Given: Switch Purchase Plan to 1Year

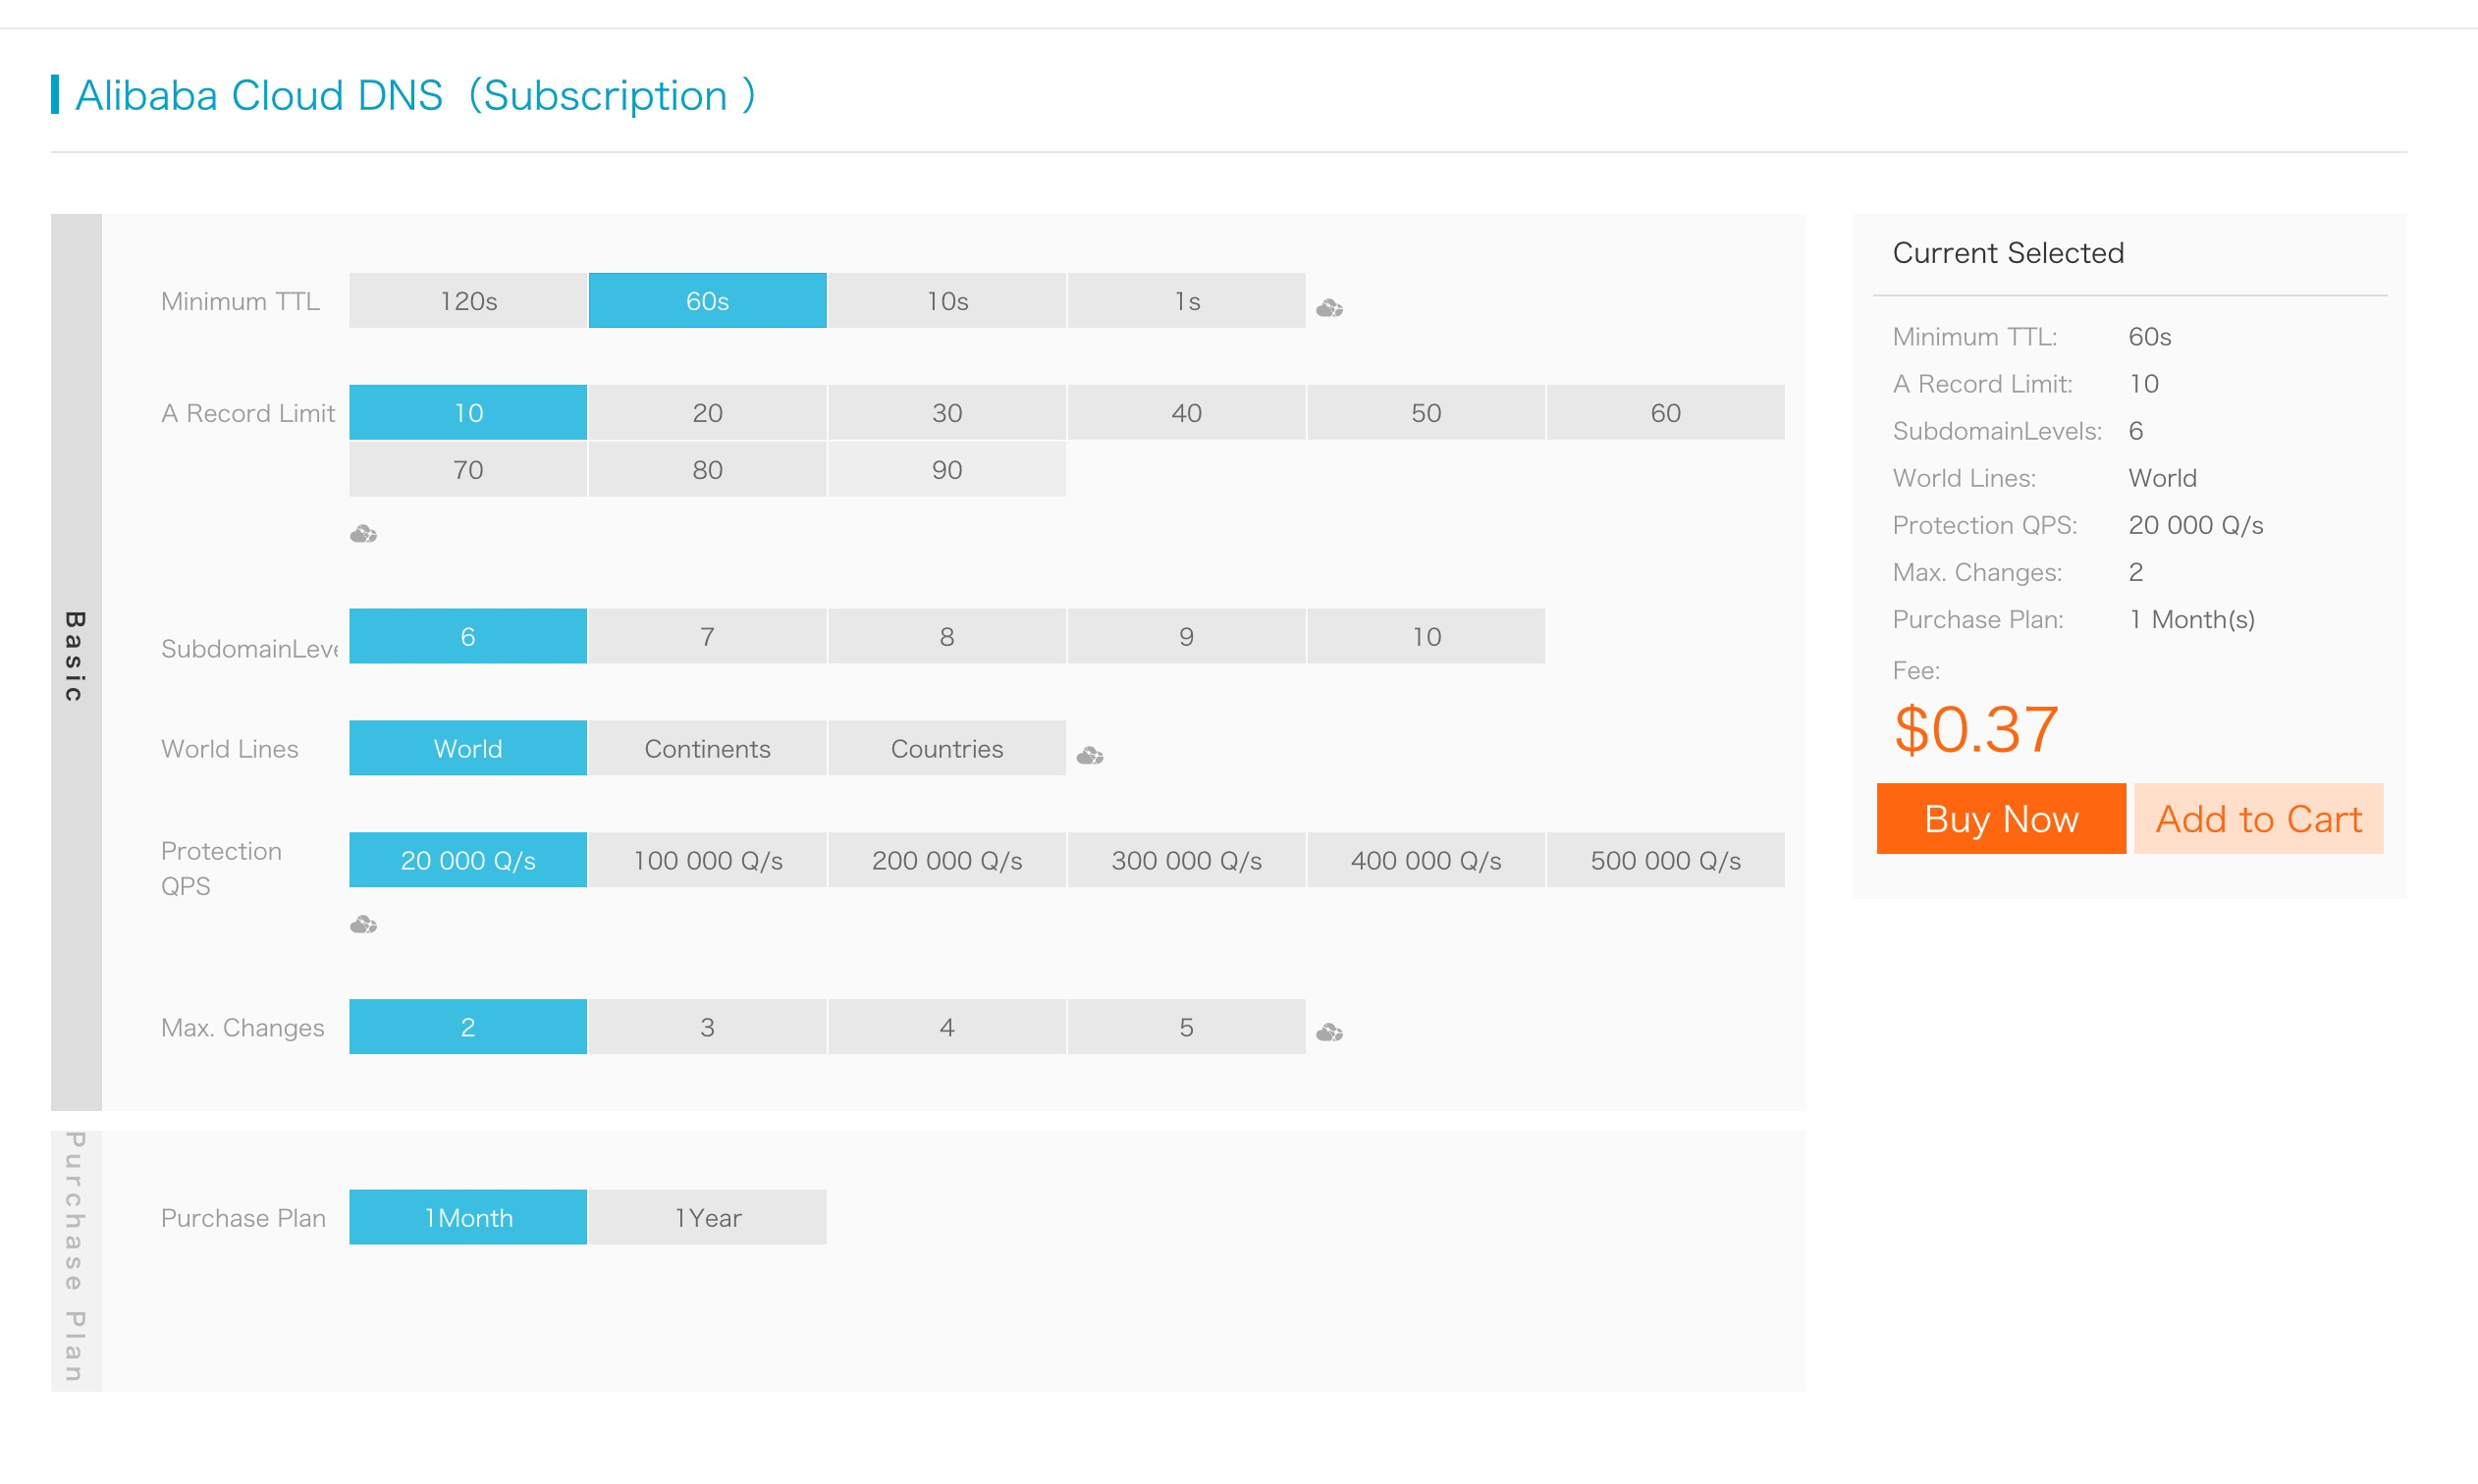Looking at the screenshot, I should point(707,1218).
